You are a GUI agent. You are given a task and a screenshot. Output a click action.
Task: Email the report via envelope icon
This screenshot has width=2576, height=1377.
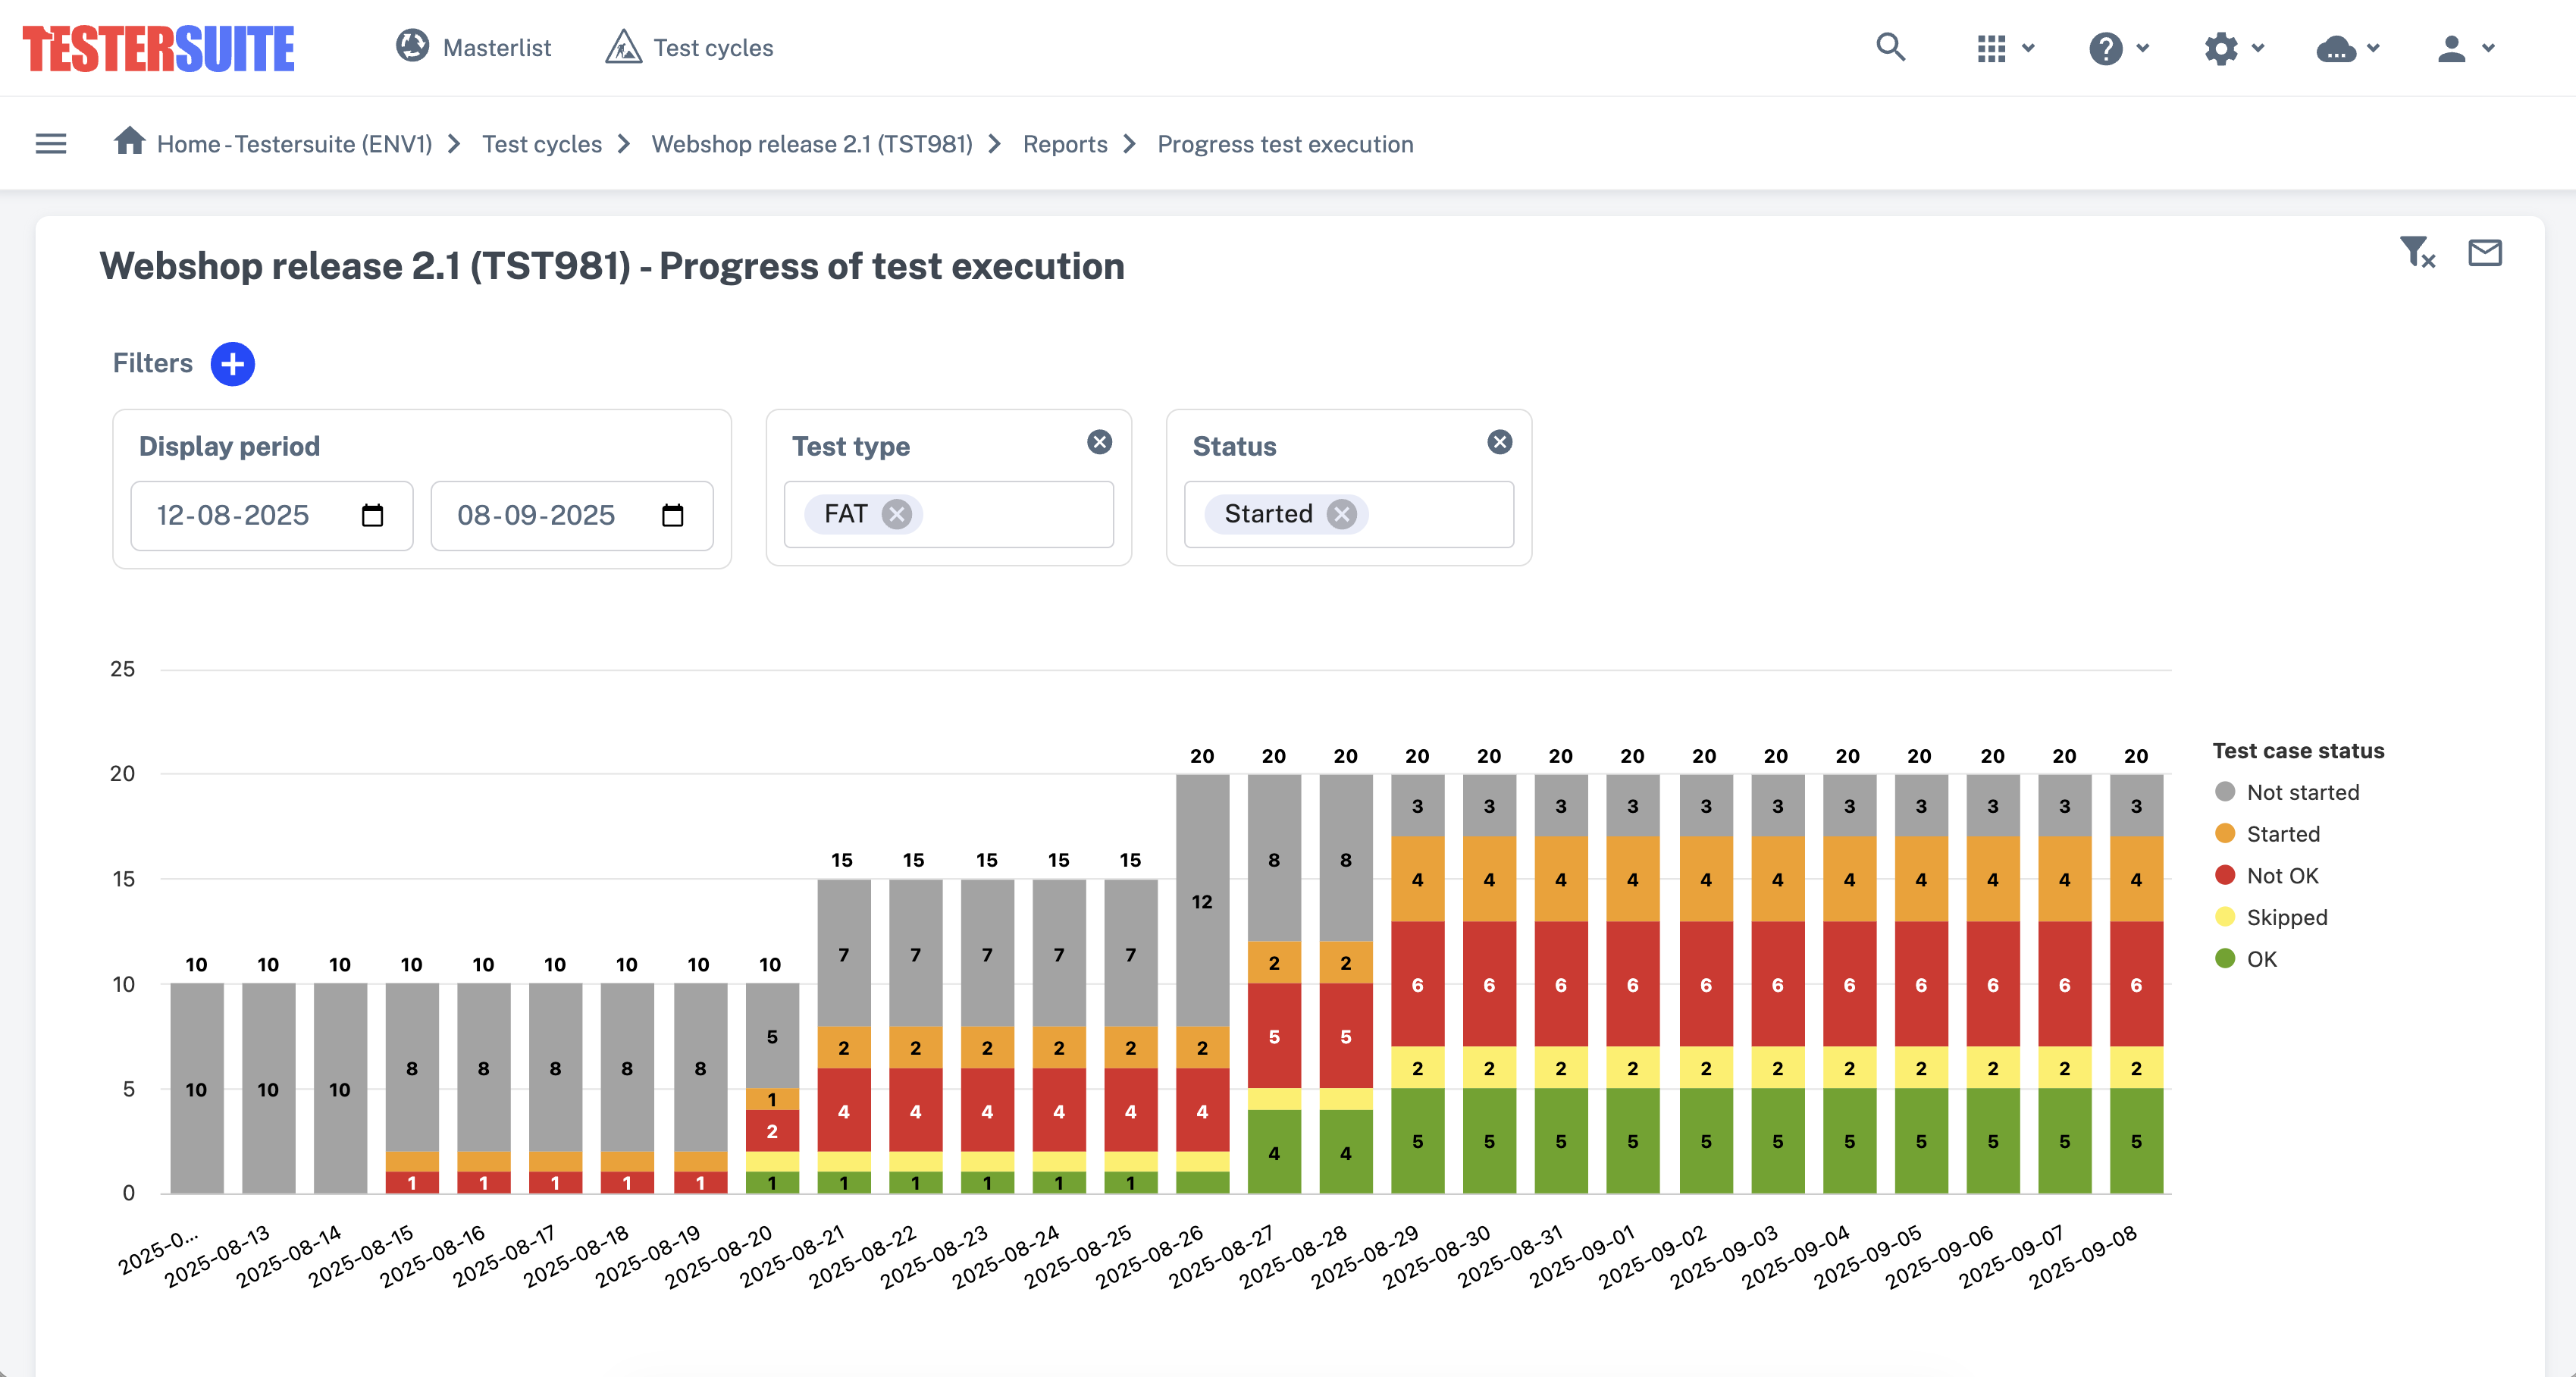(2484, 252)
